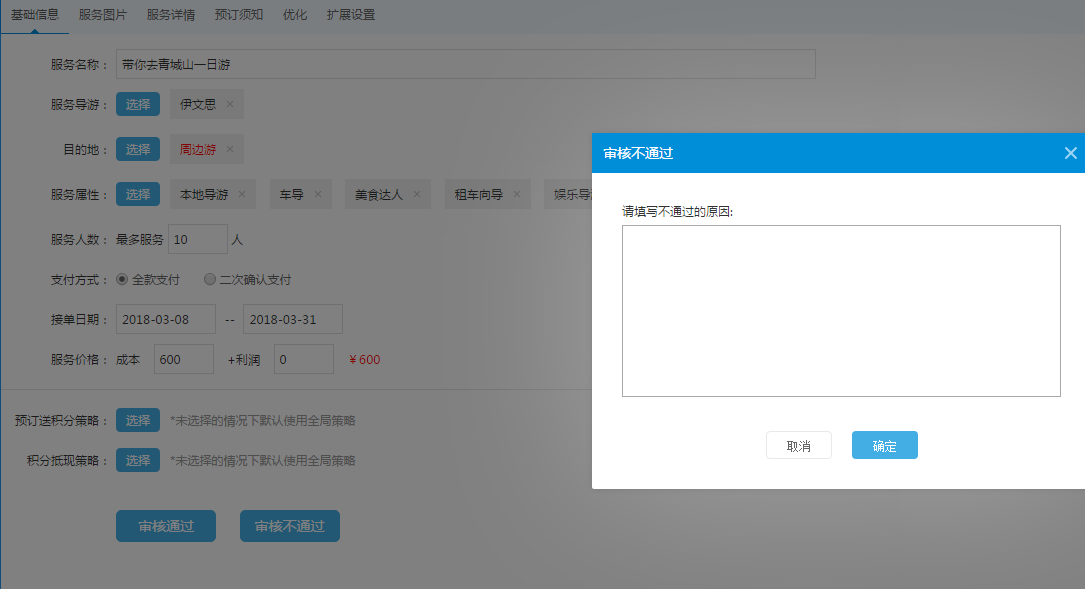Switch to the 服务图片 tab

[x=103, y=15]
